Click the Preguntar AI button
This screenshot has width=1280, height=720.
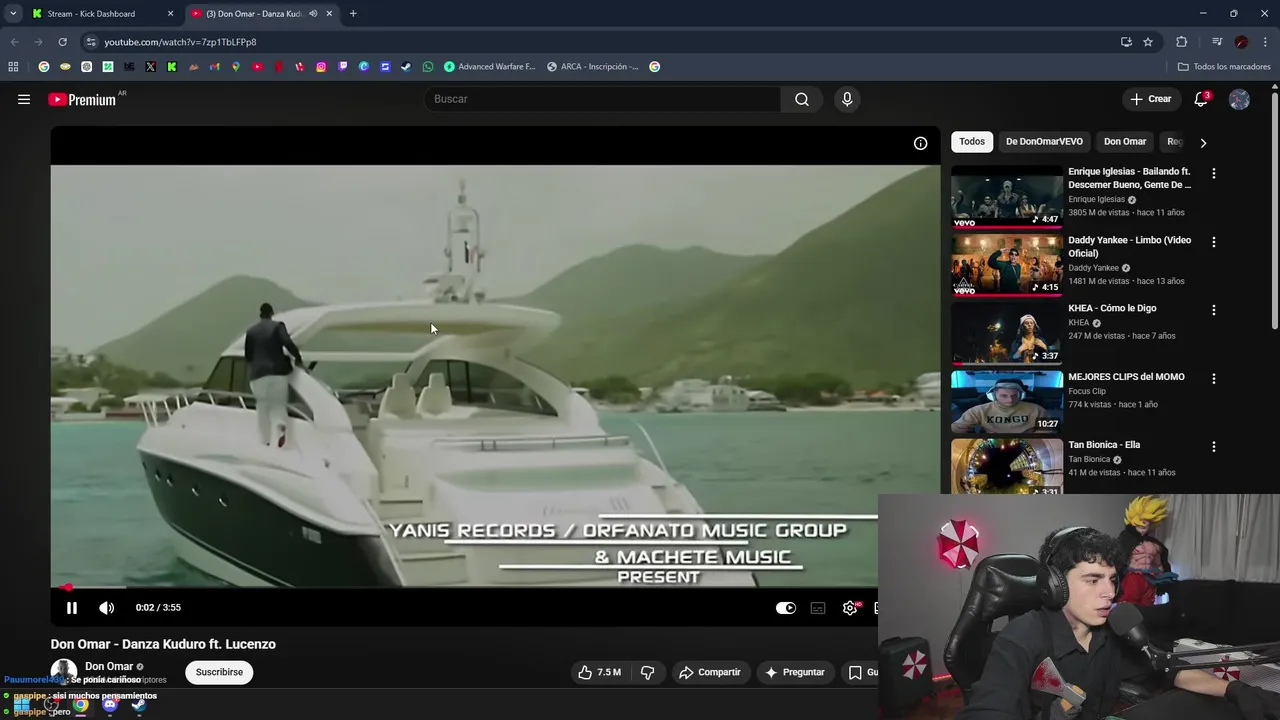(794, 672)
